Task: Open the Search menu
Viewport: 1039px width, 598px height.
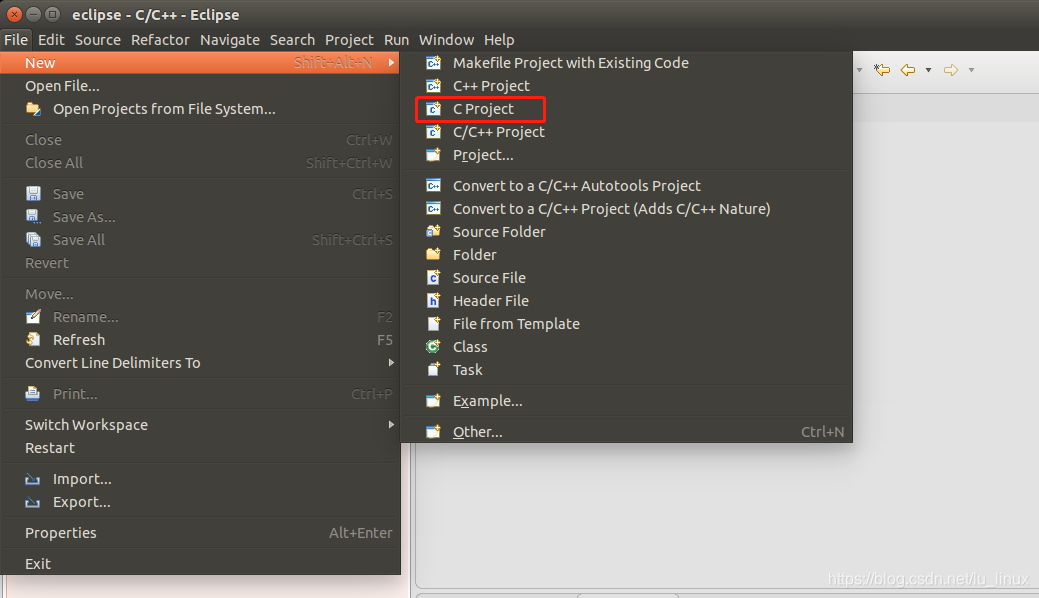Action: [292, 40]
